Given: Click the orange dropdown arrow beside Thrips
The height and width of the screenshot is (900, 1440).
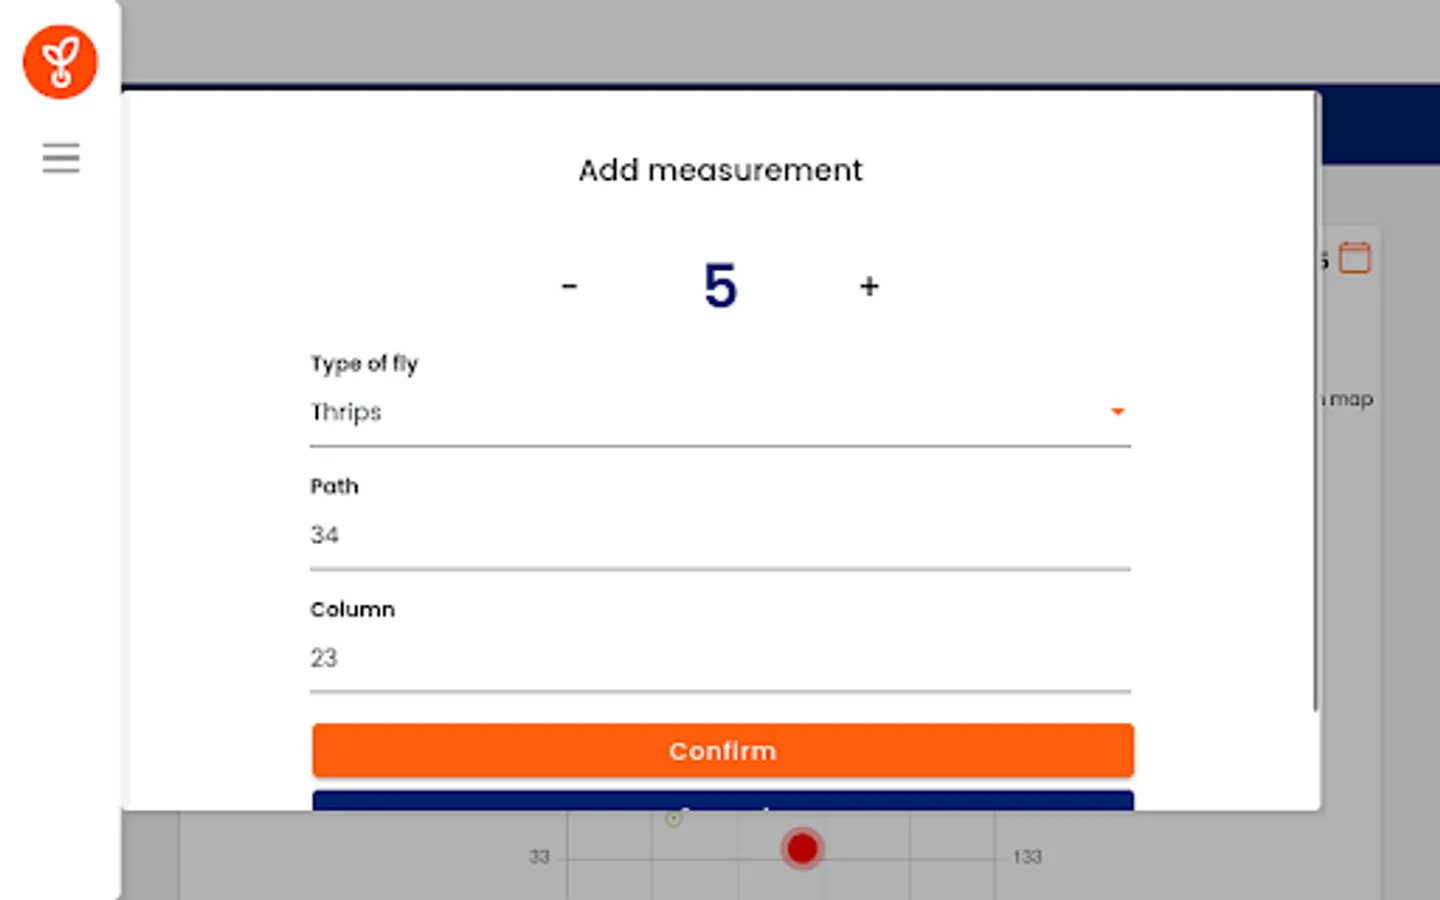Looking at the screenshot, I should coord(1117,412).
